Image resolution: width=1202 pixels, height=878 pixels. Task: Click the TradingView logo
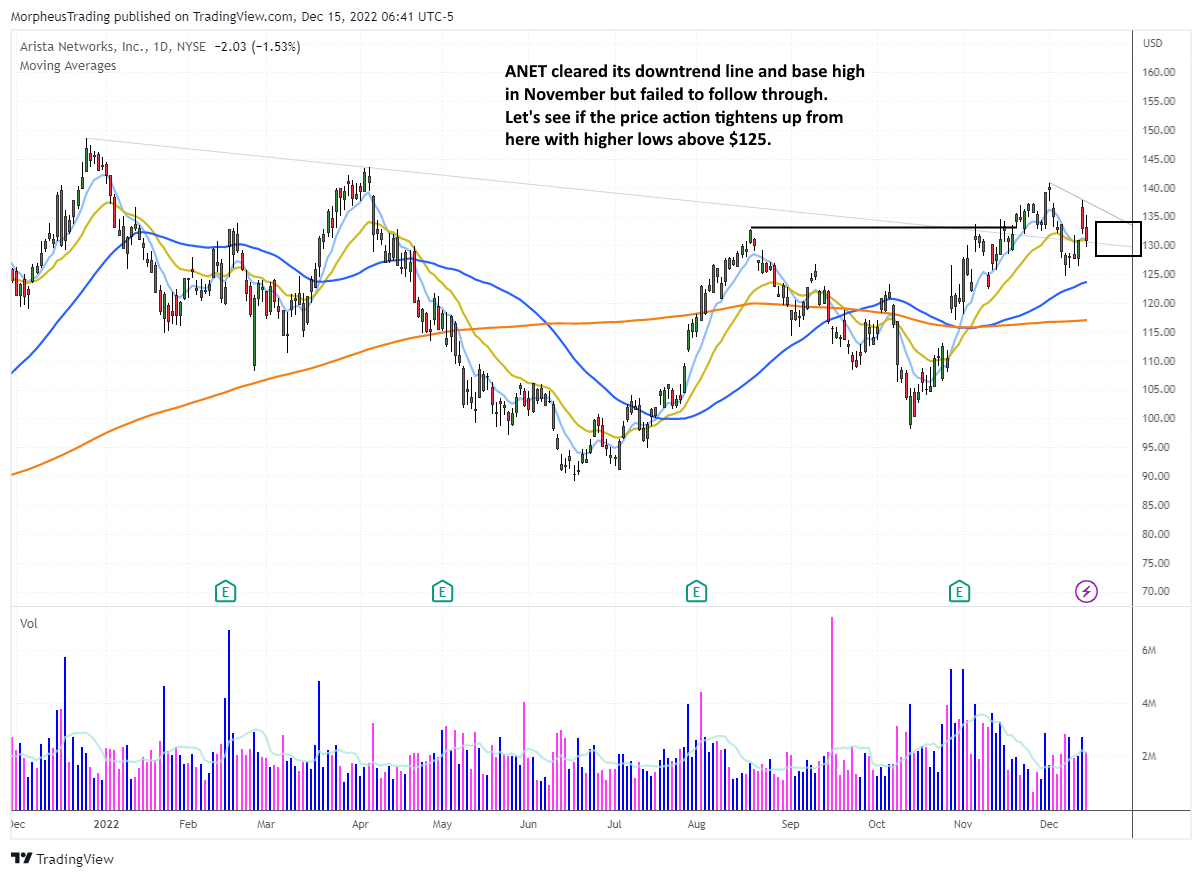click(x=62, y=859)
